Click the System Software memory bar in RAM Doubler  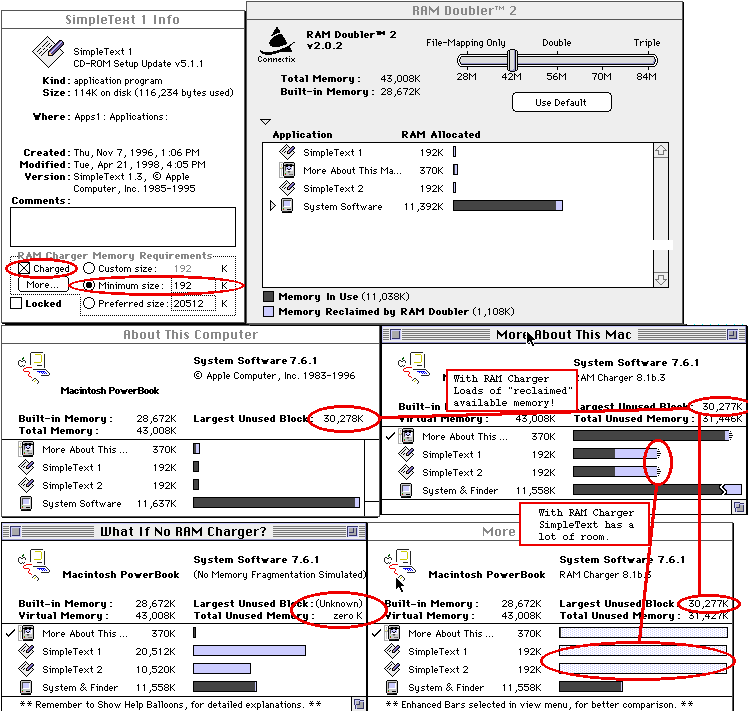508,206
